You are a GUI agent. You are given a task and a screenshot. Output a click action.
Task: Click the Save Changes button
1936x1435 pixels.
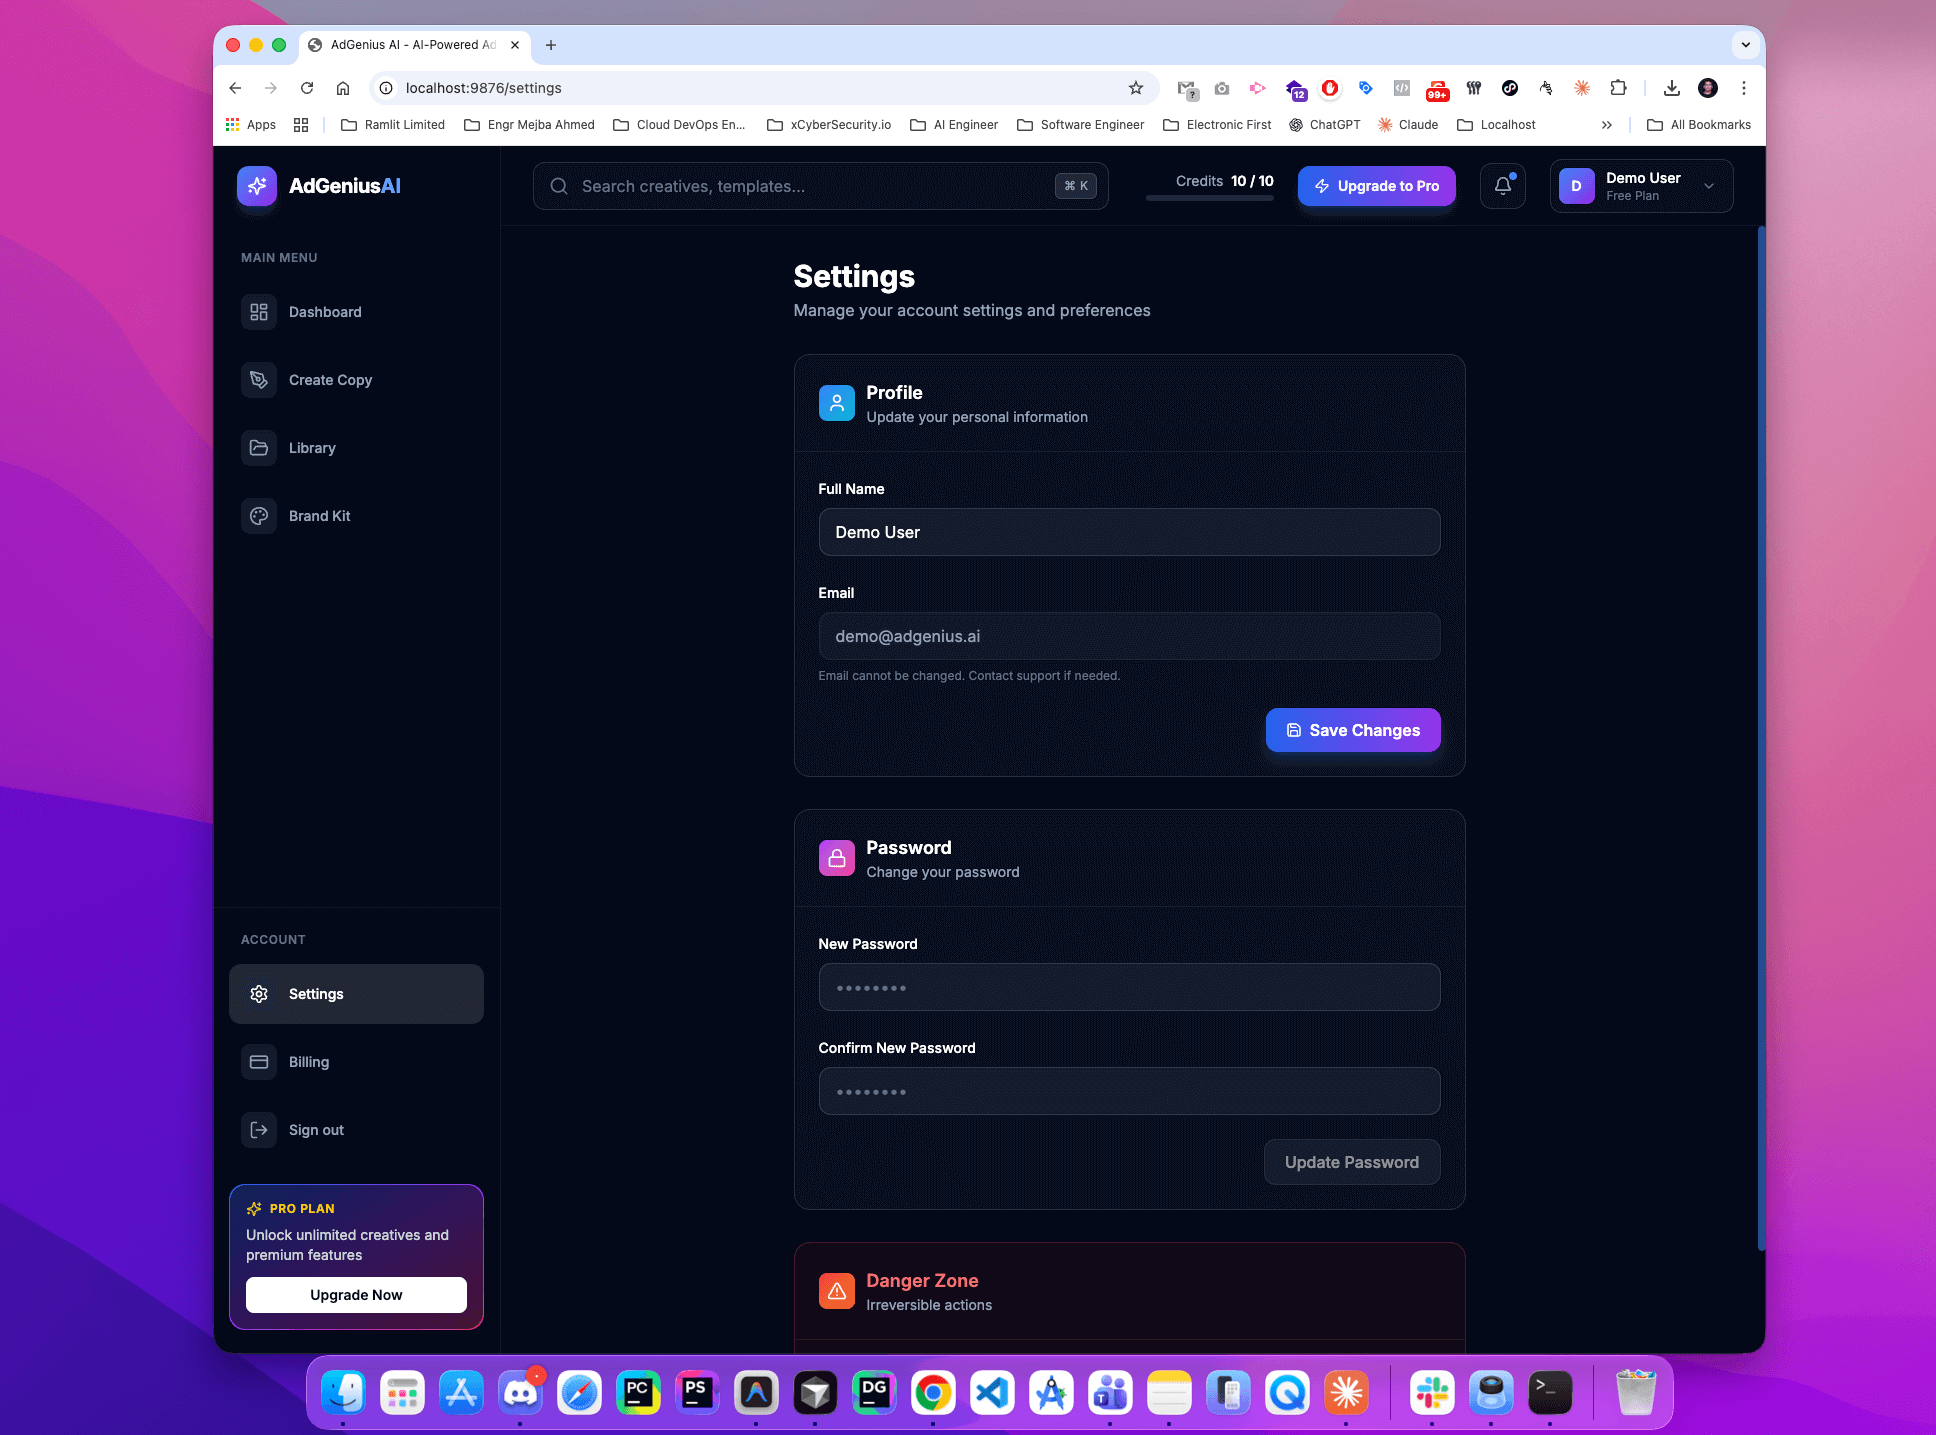[1352, 730]
